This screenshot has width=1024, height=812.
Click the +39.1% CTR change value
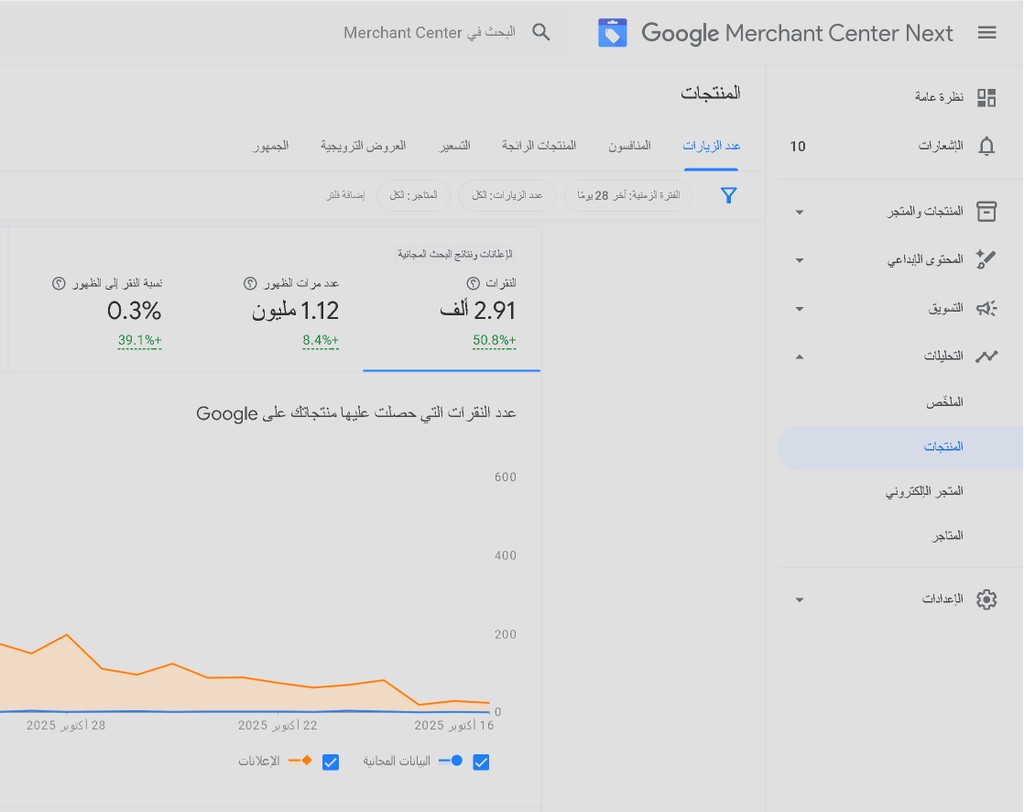click(x=139, y=340)
